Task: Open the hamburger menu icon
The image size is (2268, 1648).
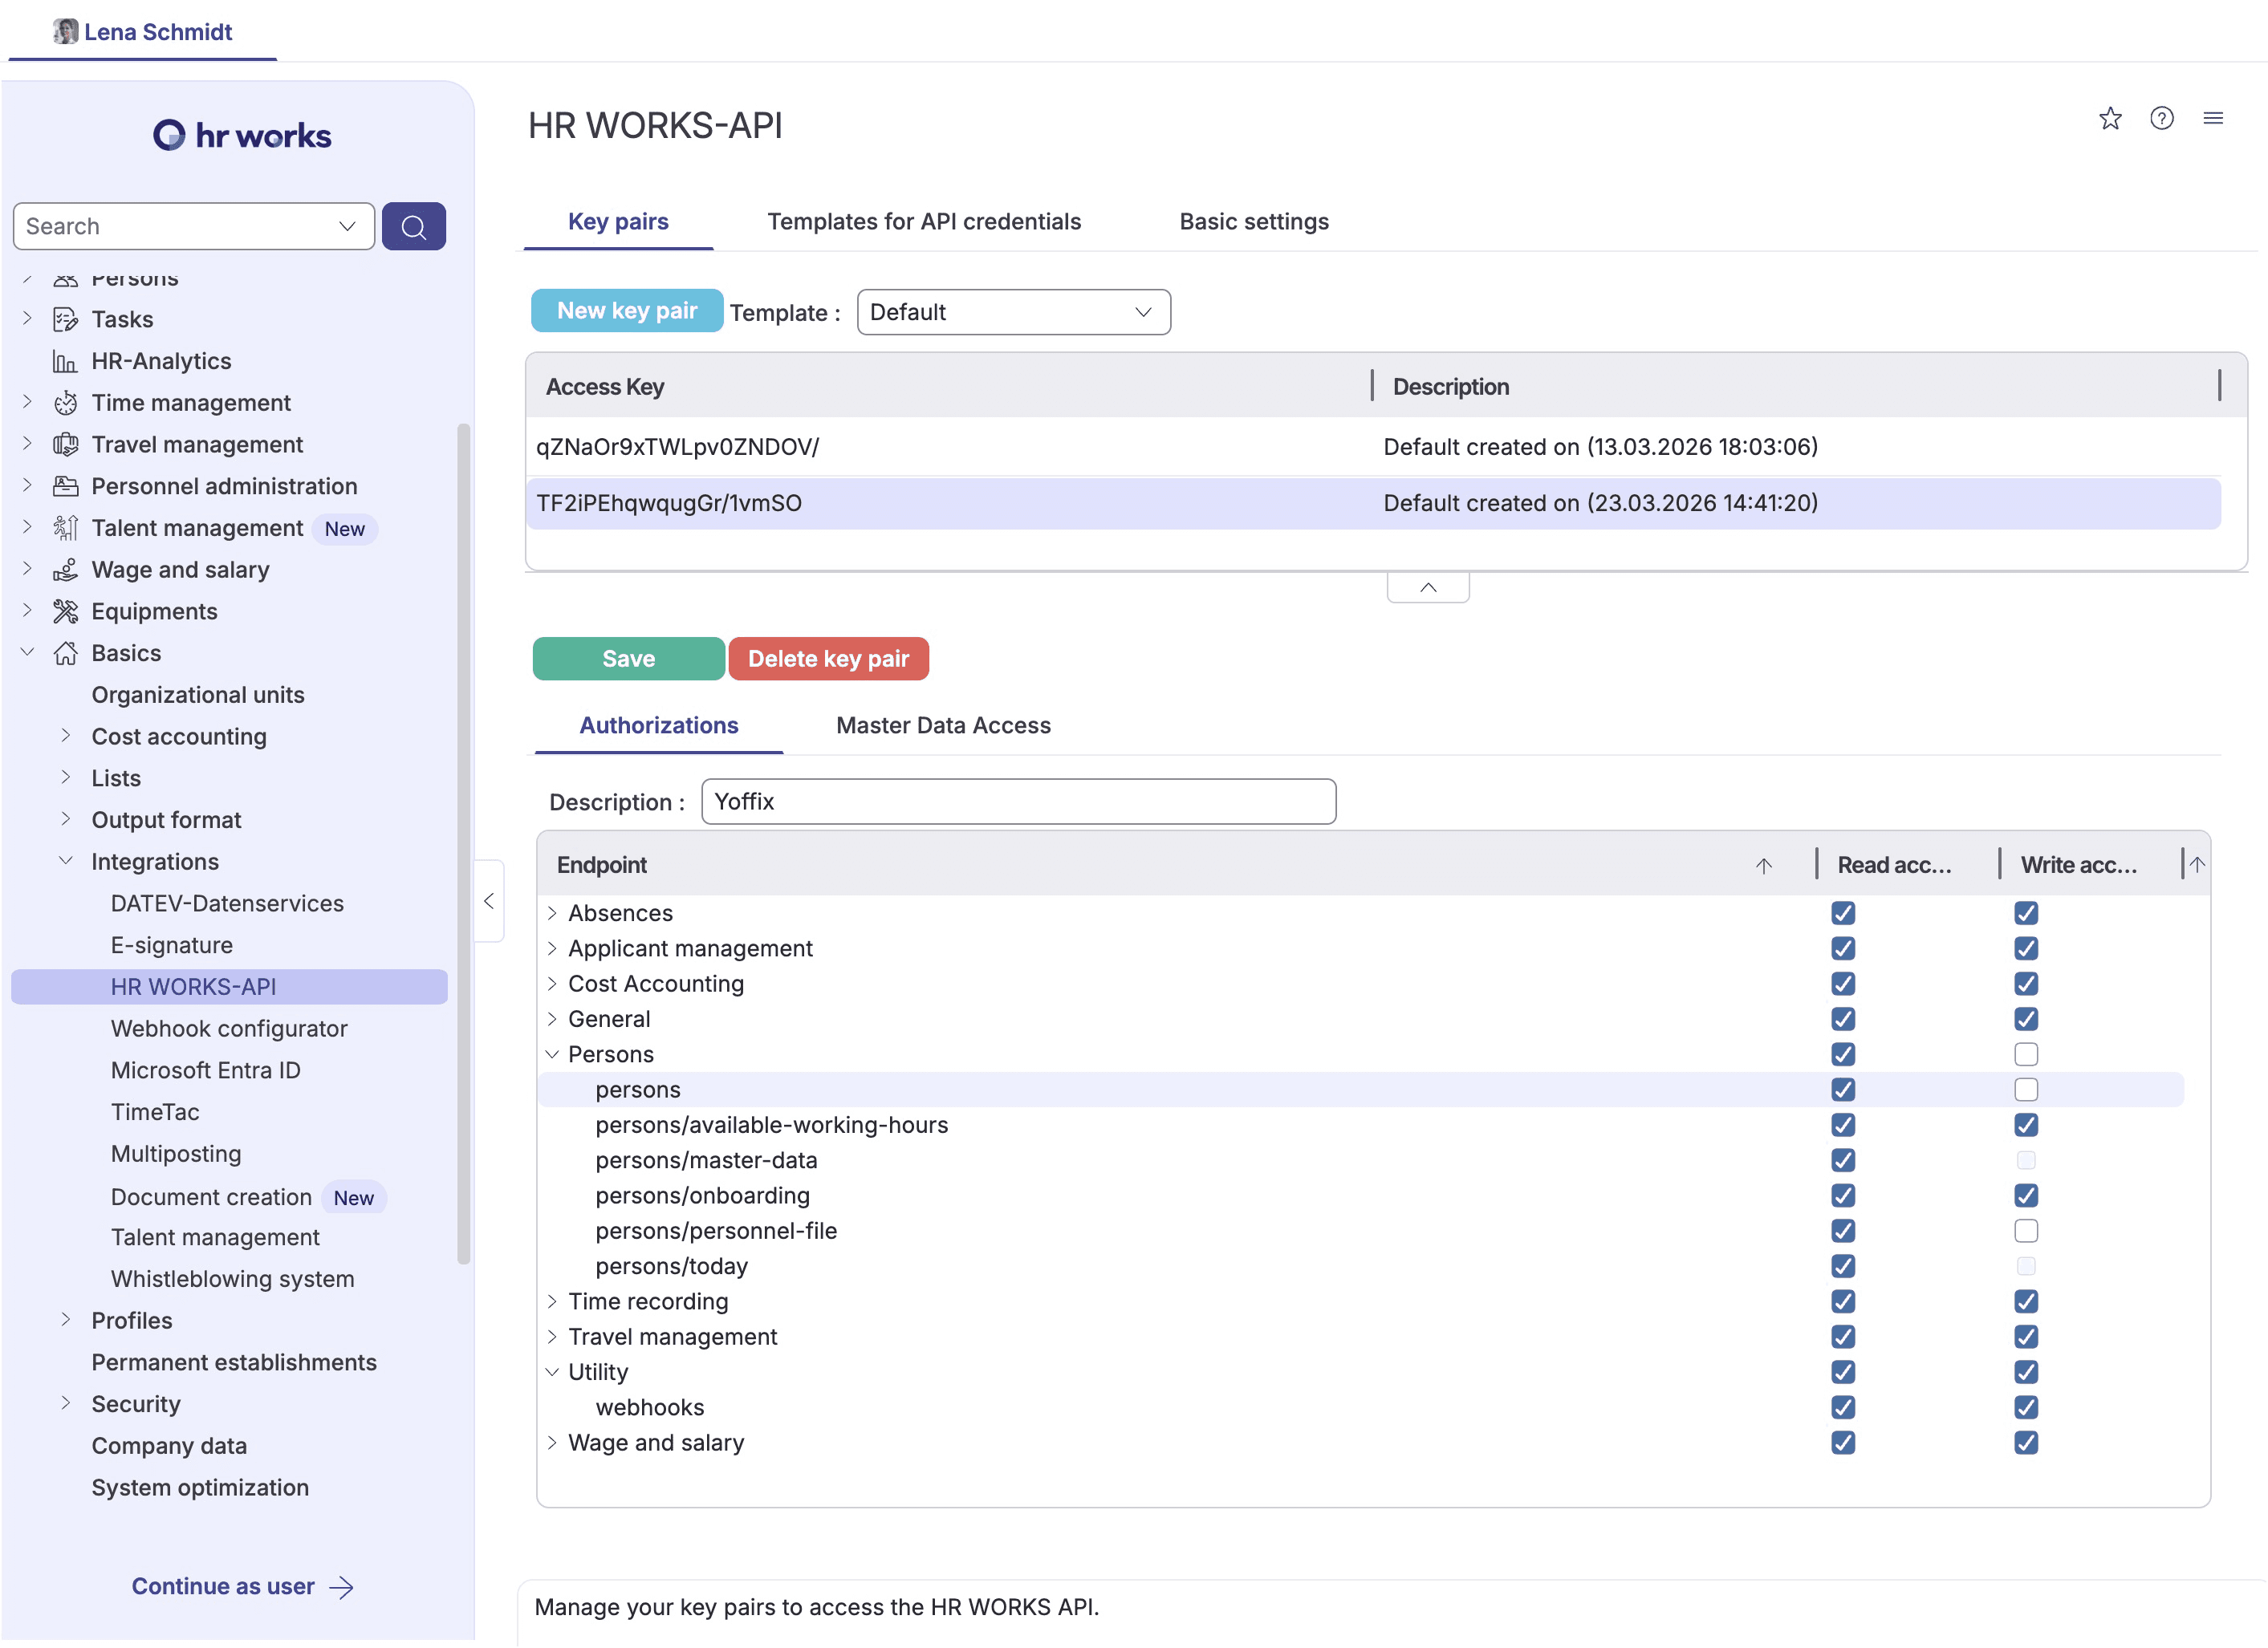Action: point(2212,119)
